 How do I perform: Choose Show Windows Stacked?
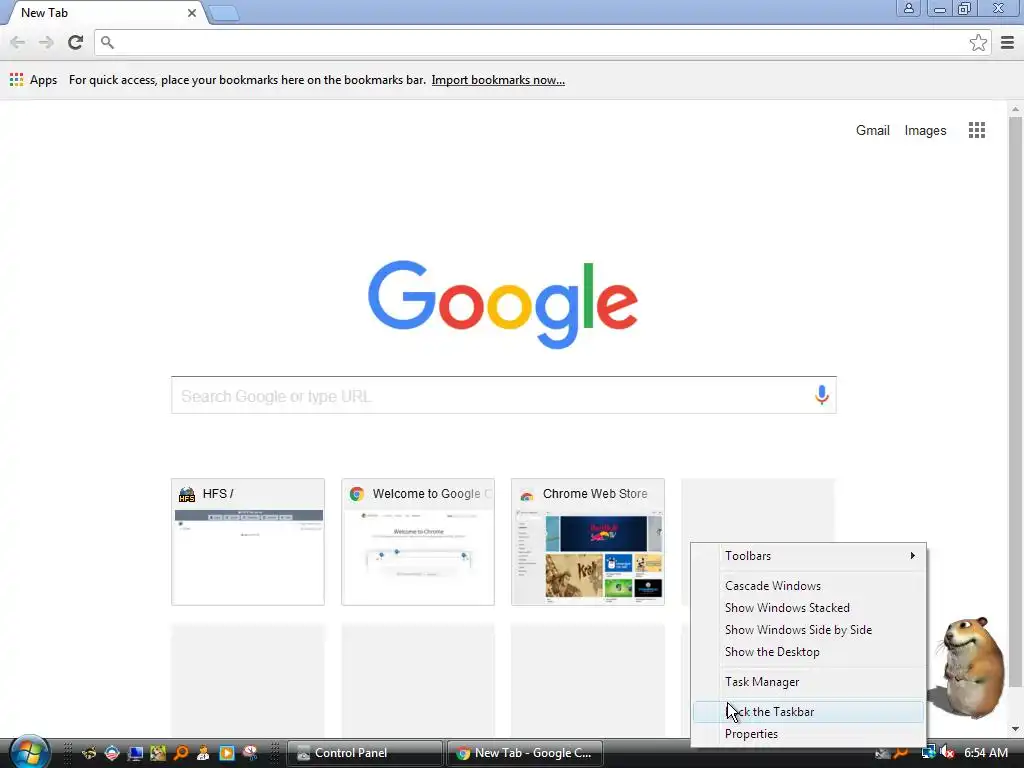tap(808, 608)
